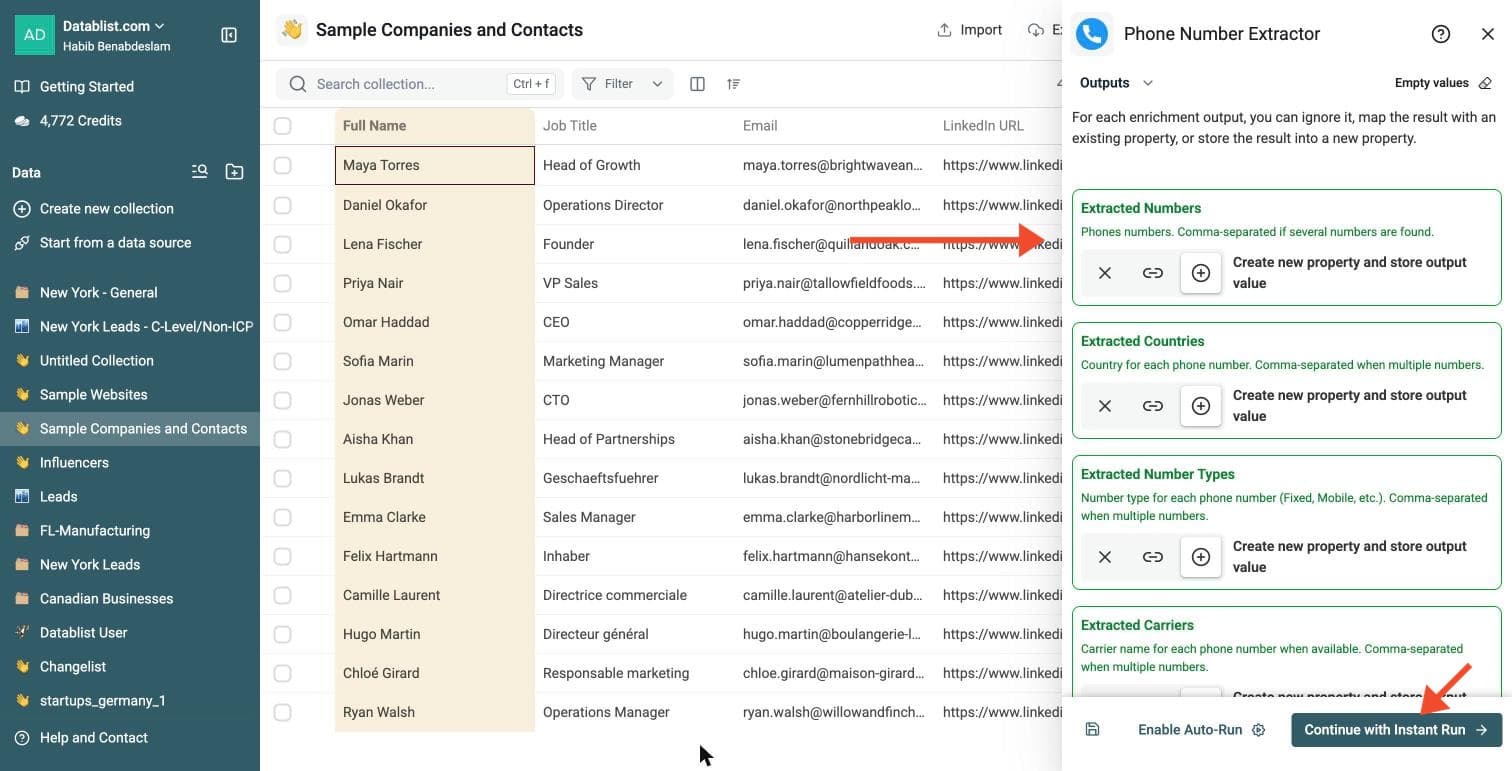Open the sort icon in toolbar
1512x771 pixels.
pos(734,84)
